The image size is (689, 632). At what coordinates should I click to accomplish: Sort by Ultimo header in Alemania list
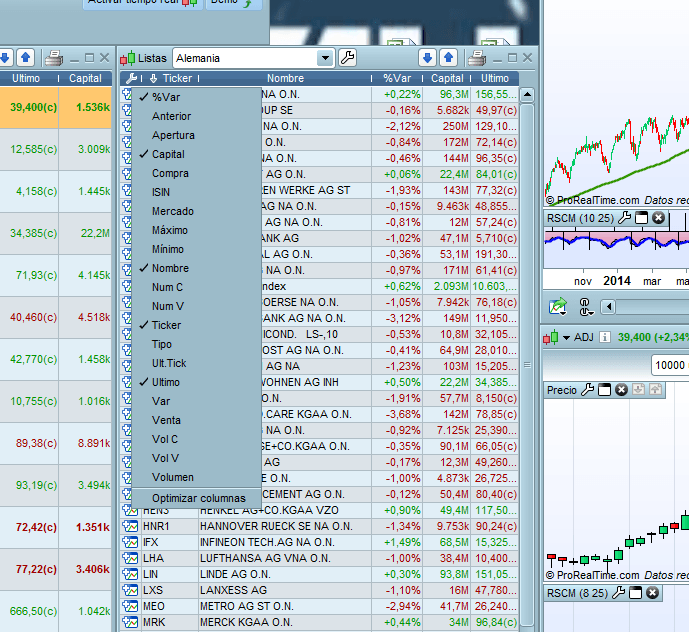point(494,78)
